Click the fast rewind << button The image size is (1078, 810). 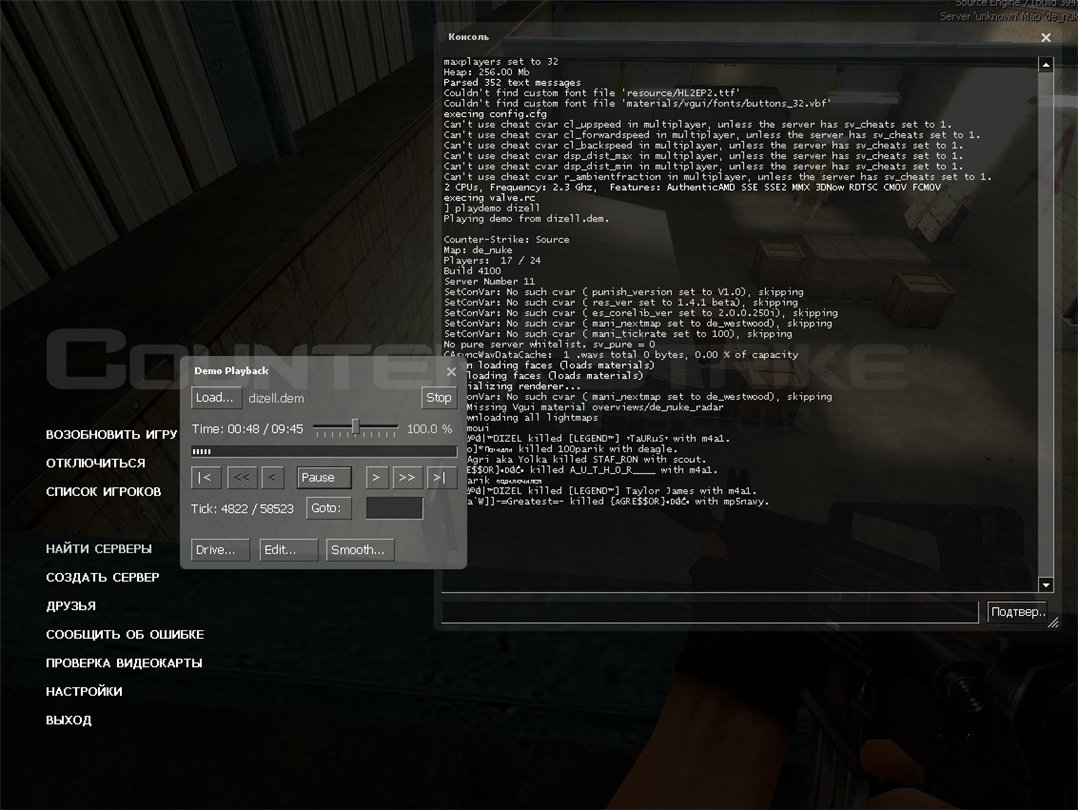coord(241,477)
